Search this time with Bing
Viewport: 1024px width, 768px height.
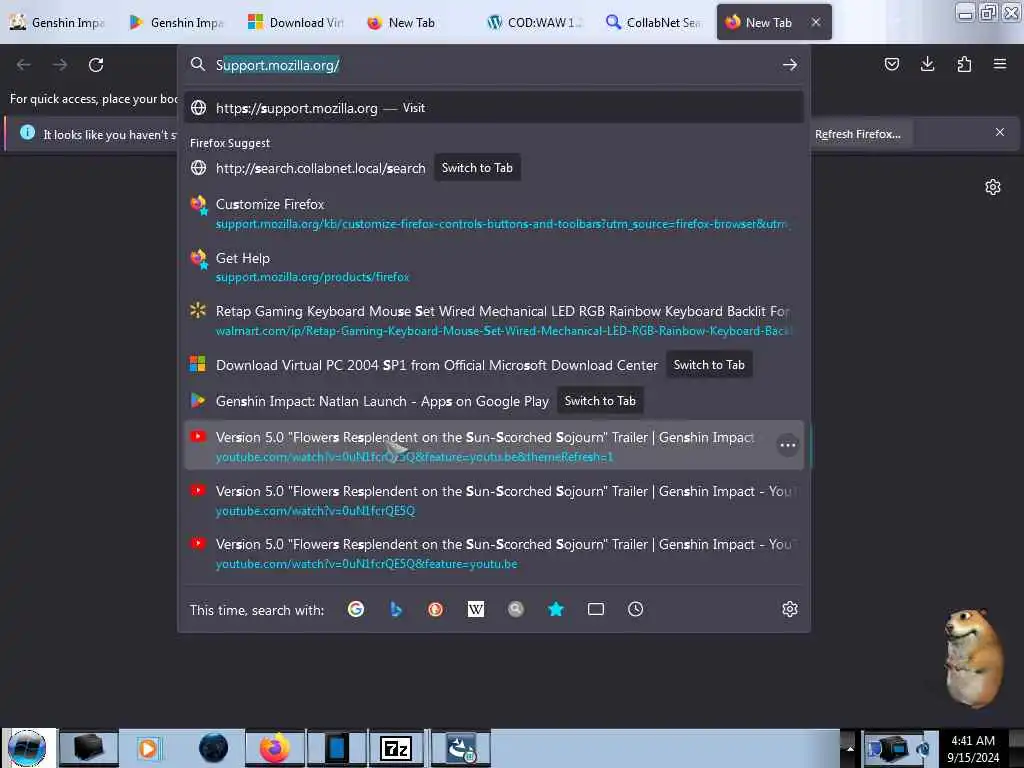click(396, 609)
